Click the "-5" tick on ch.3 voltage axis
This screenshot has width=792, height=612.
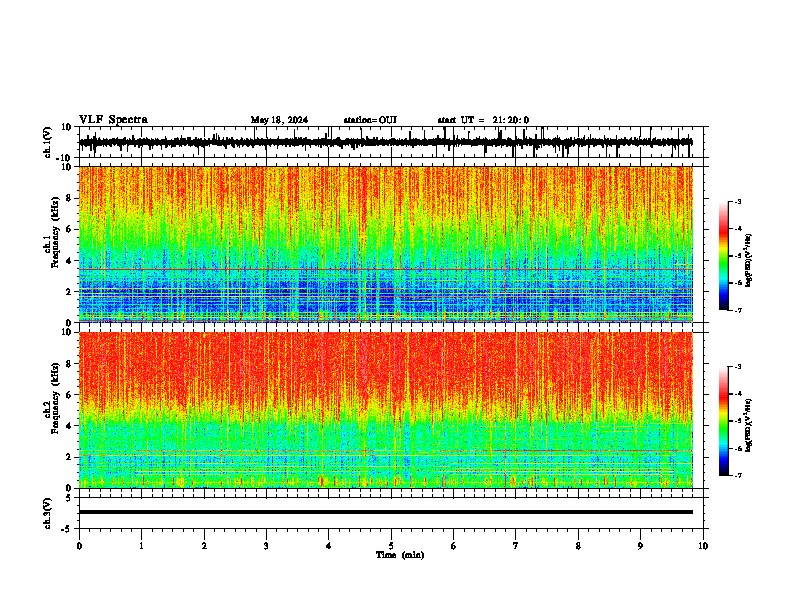click(x=67, y=529)
